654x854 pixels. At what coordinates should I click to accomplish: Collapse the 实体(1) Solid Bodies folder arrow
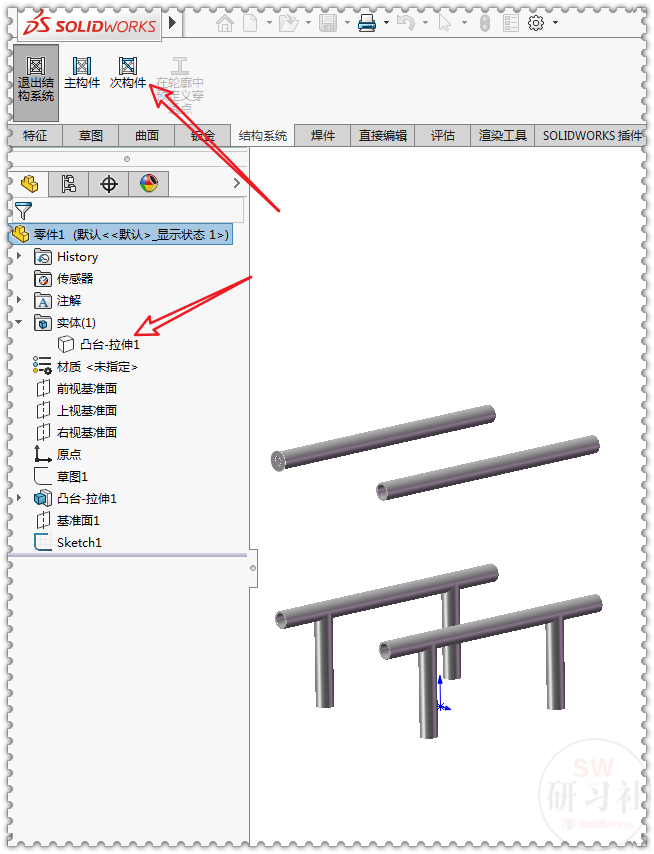pos(19,322)
